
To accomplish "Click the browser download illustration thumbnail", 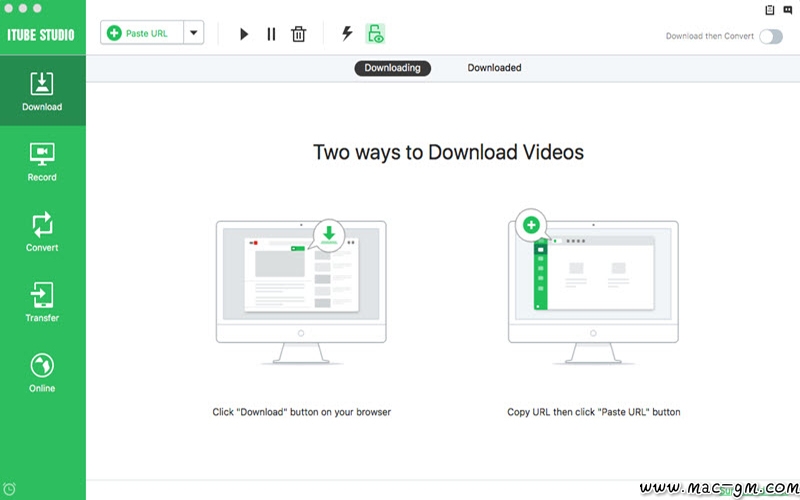I will [x=301, y=291].
